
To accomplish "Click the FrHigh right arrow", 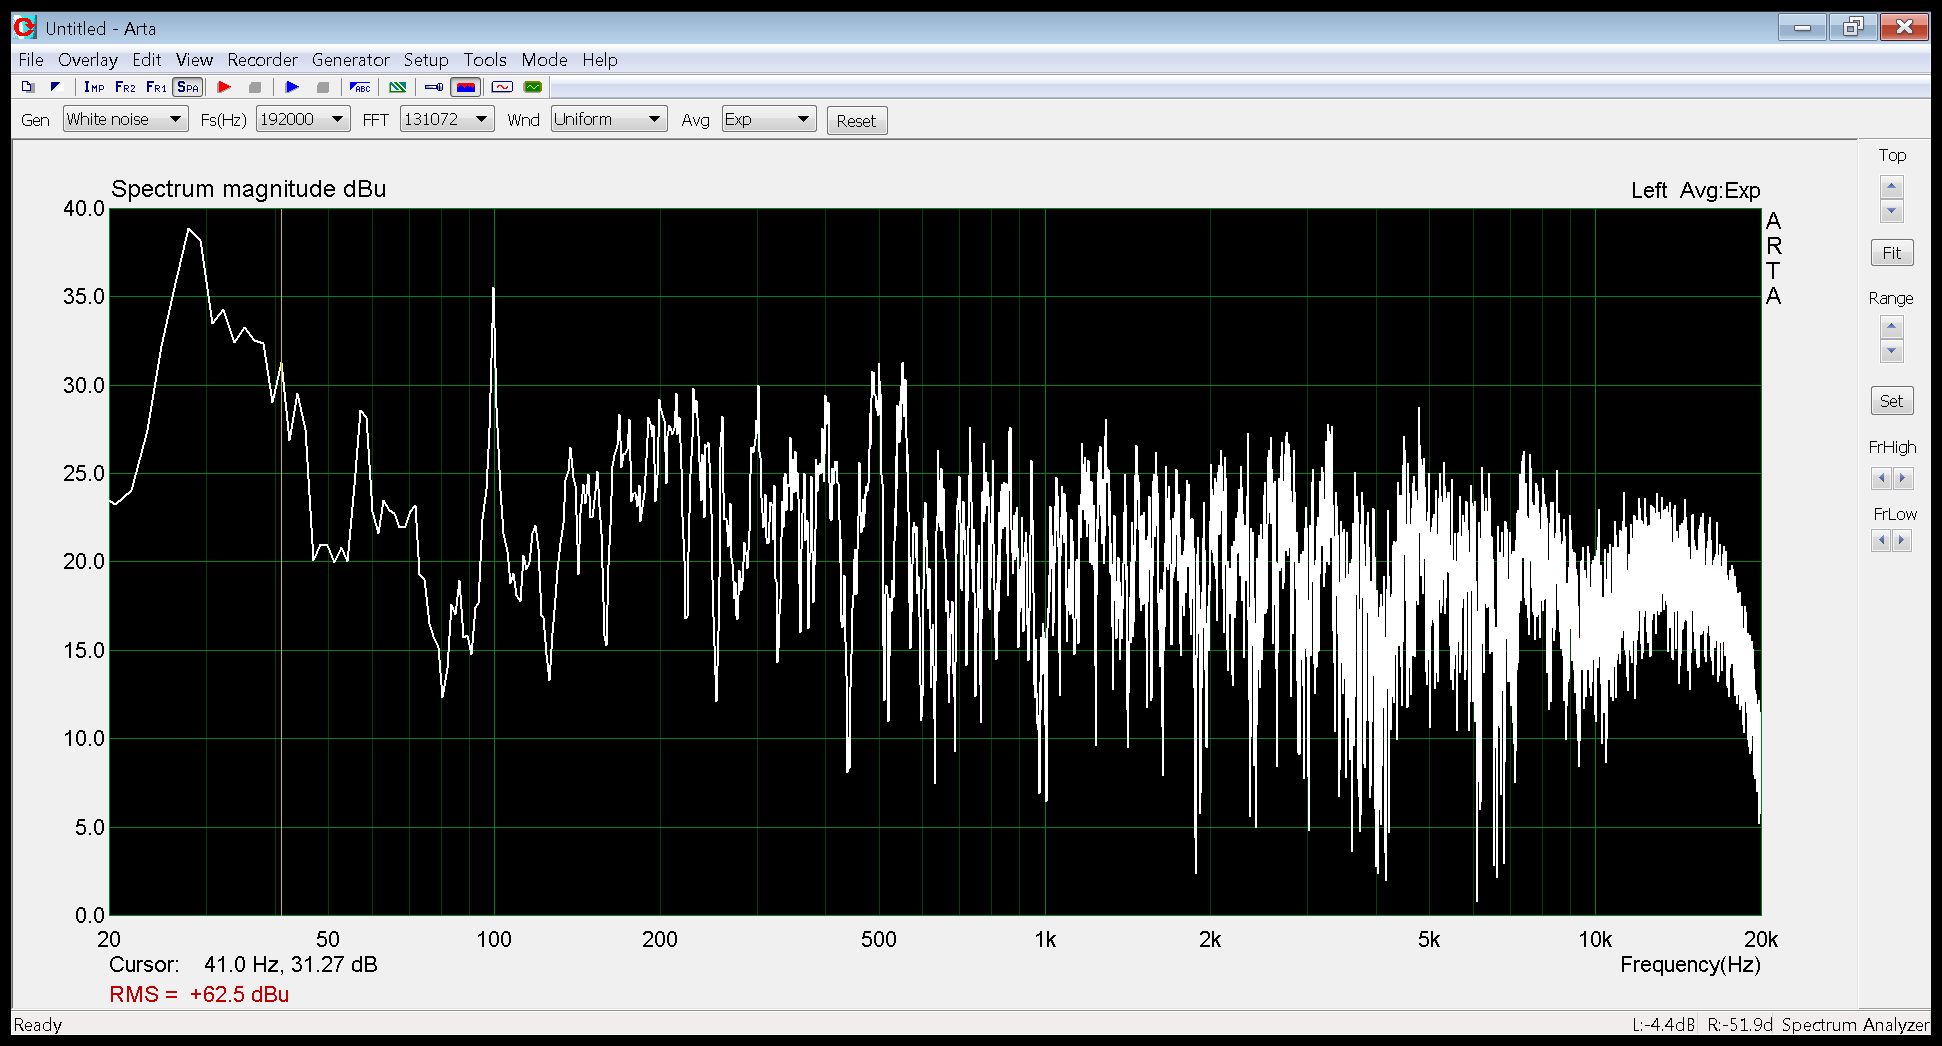I will (x=1902, y=478).
